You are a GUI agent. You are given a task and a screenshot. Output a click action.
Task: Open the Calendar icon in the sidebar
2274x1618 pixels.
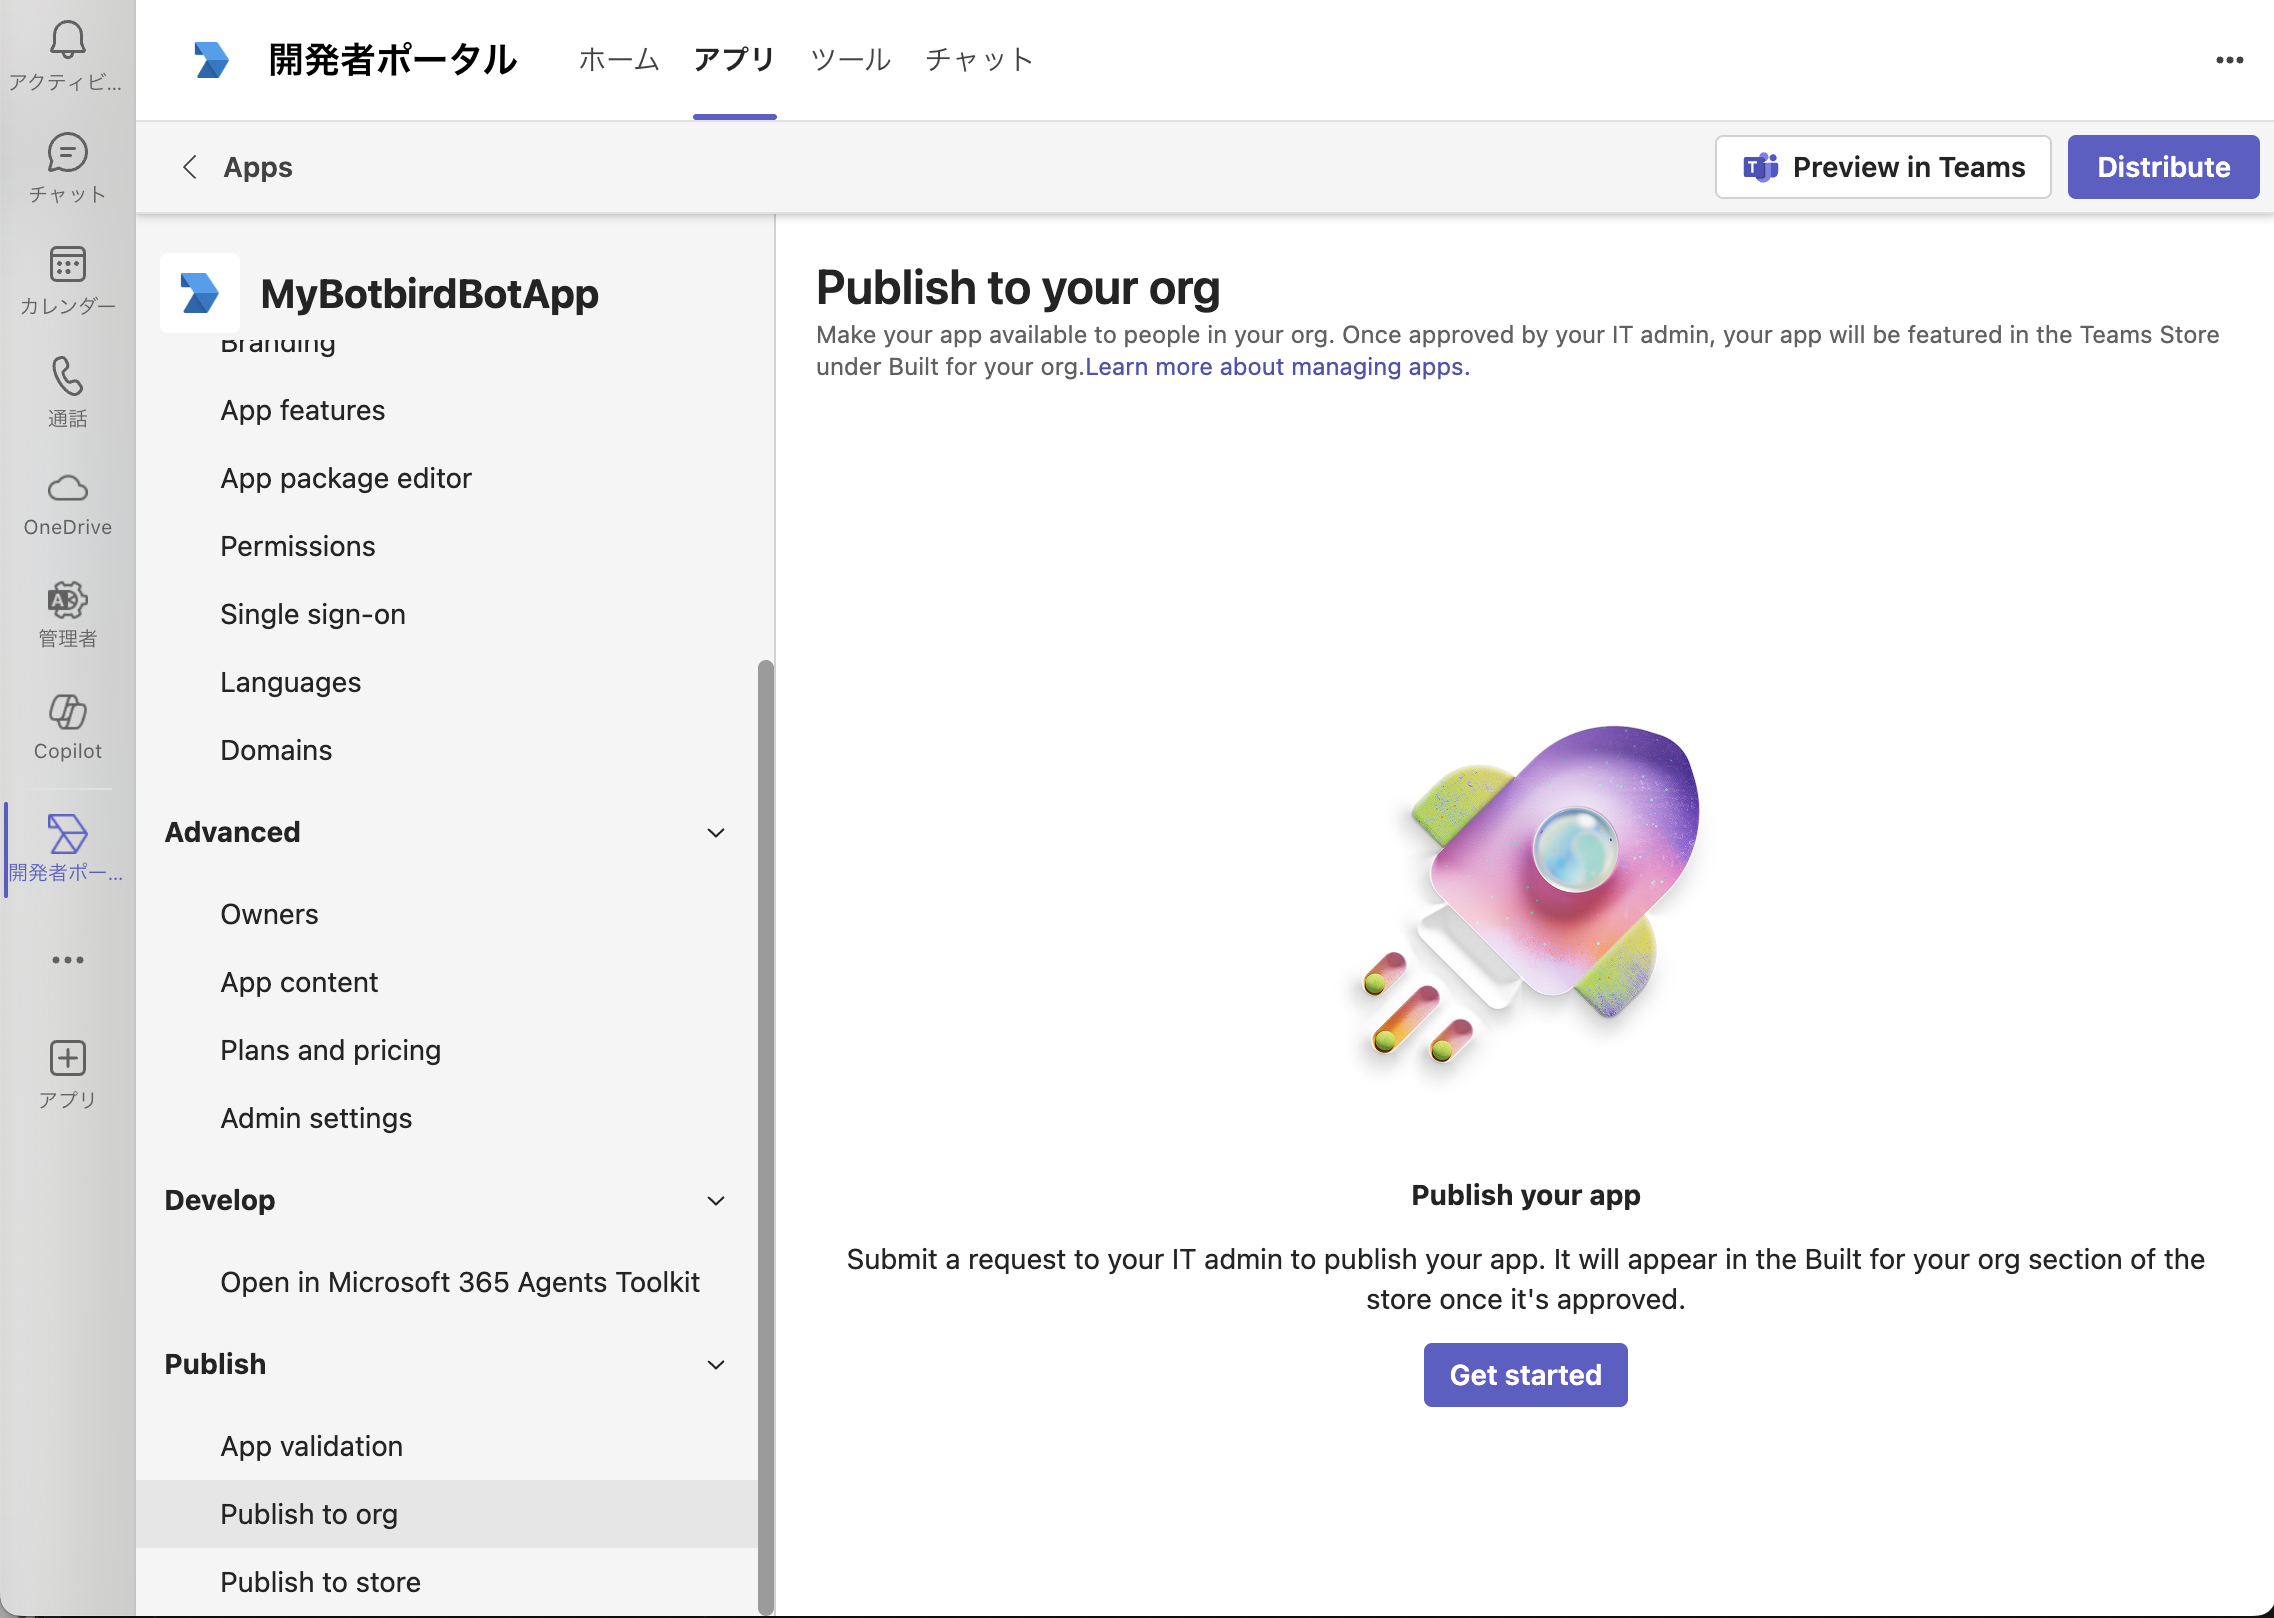coord(67,265)
